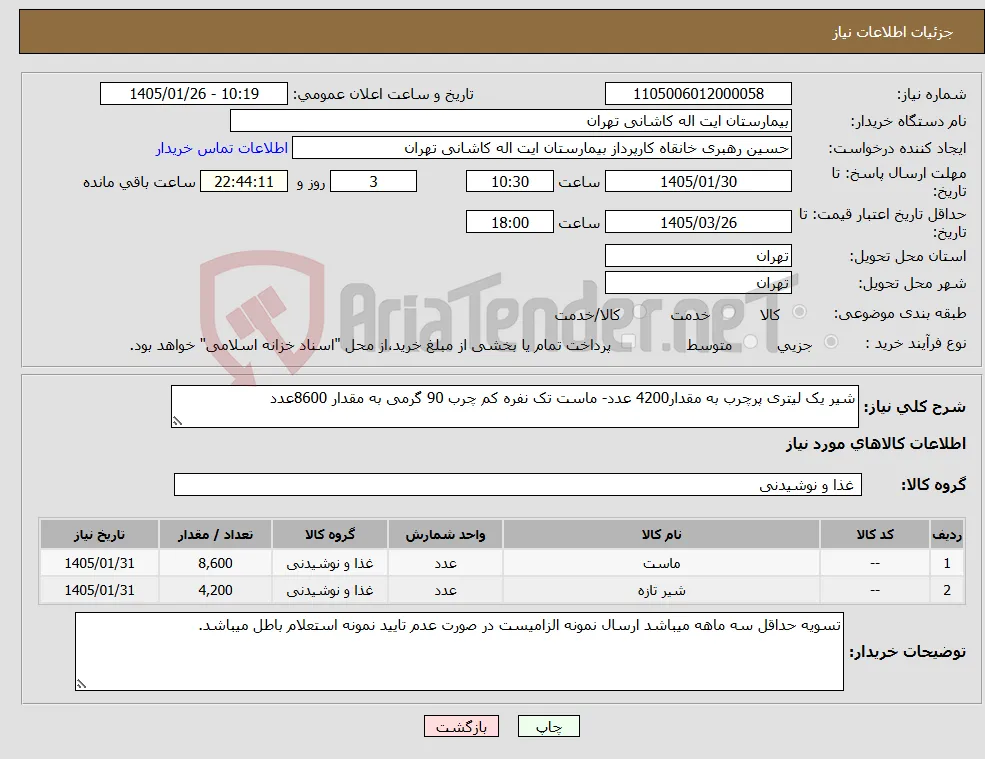985x759 pixels.
Task: Click the request creator name field
Action: pyautogui.click(x=541, y=148)
